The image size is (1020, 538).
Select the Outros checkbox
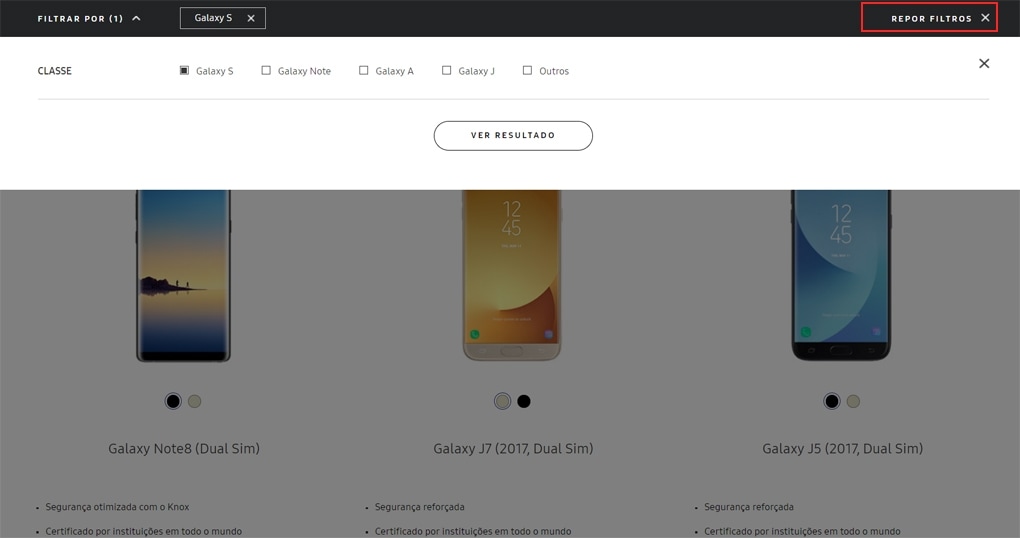pos(528,70)
